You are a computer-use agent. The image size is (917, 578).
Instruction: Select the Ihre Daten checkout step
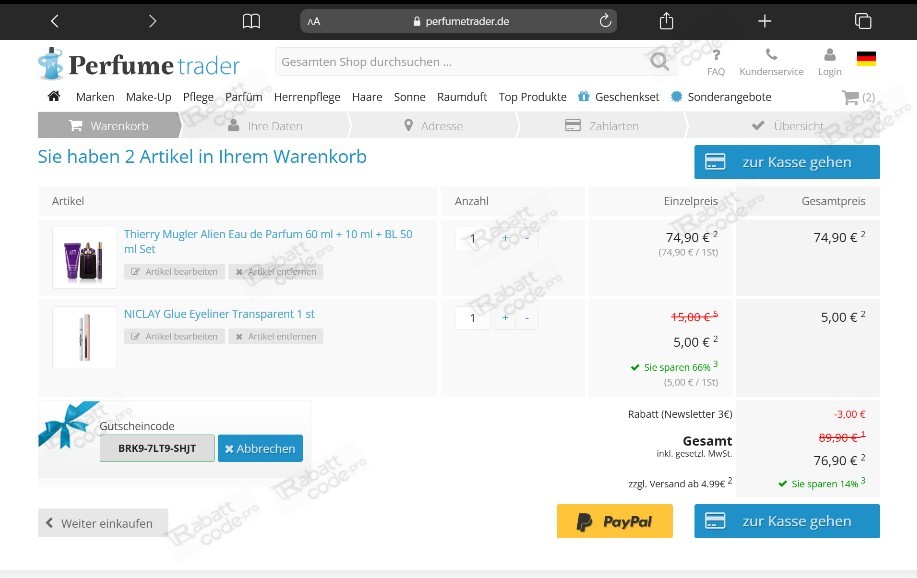pyautogui.click(x=265, y=125)
